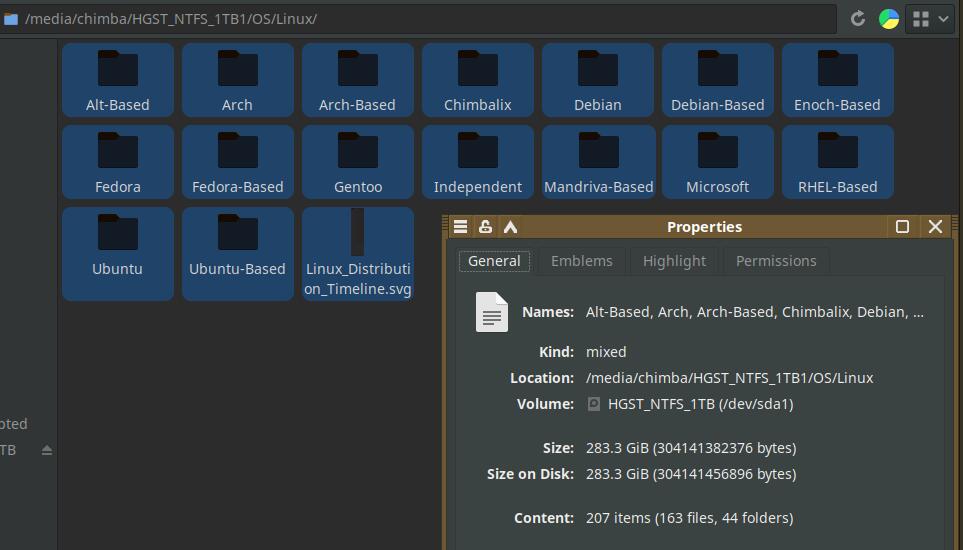
Task: Click the location path field
Action: tap(418, 19)
